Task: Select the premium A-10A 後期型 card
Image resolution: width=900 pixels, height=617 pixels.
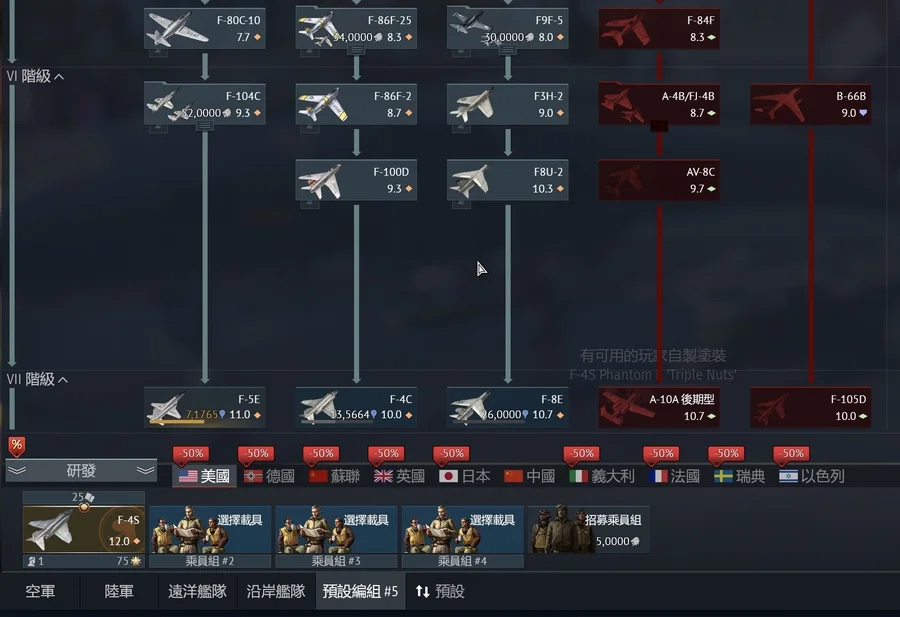Action: (659, 408)
